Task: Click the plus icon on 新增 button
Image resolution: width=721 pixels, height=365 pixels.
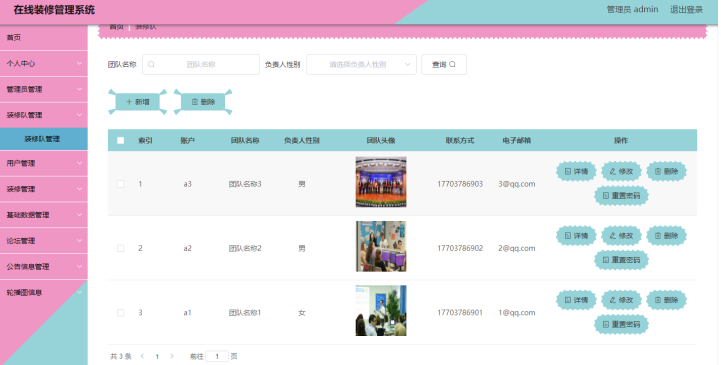Action: pos(129,102)
